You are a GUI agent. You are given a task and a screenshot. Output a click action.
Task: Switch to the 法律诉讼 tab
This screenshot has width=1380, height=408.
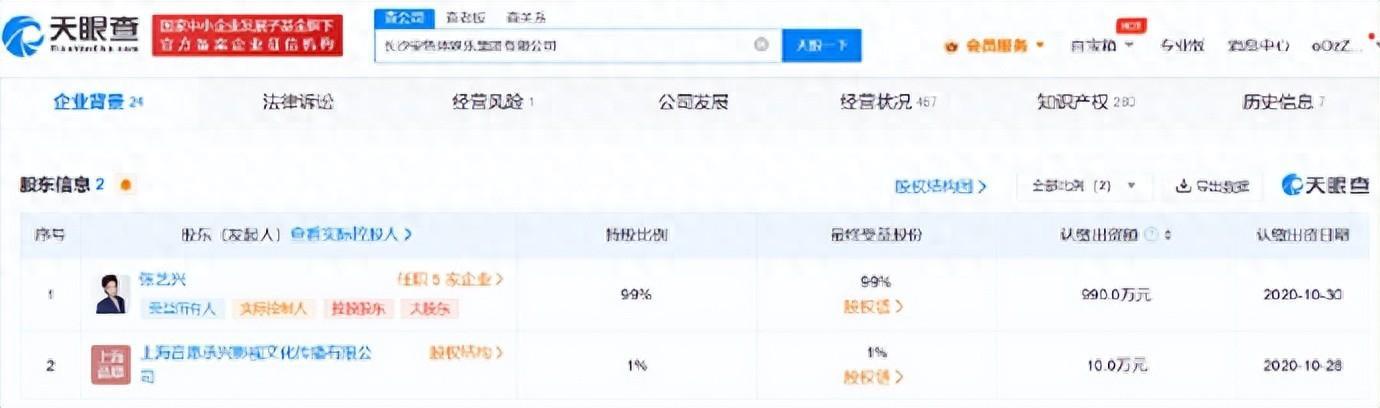297,102
